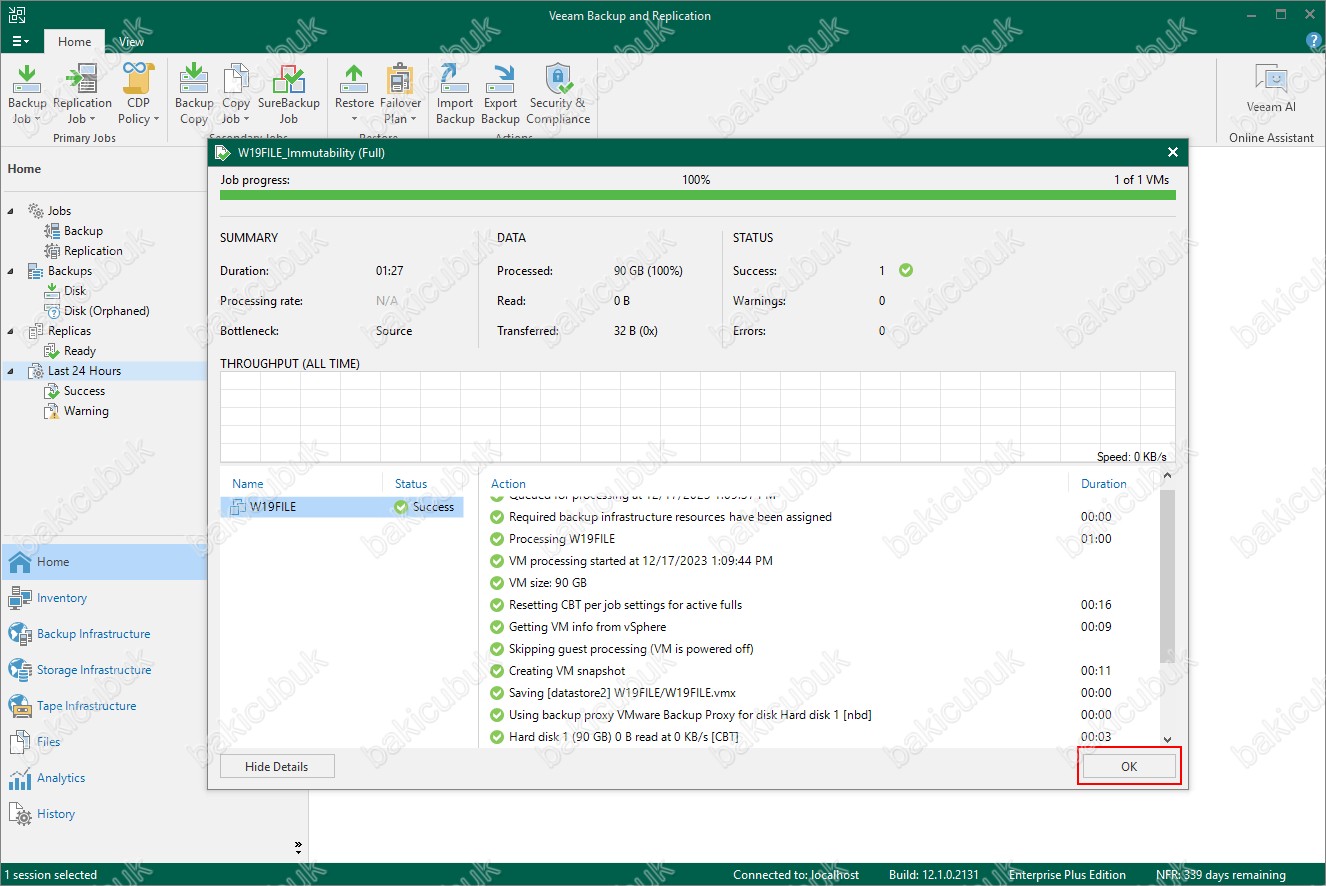
Task: Expand navigation pane overflow chevron
Action: pos(298,847)
